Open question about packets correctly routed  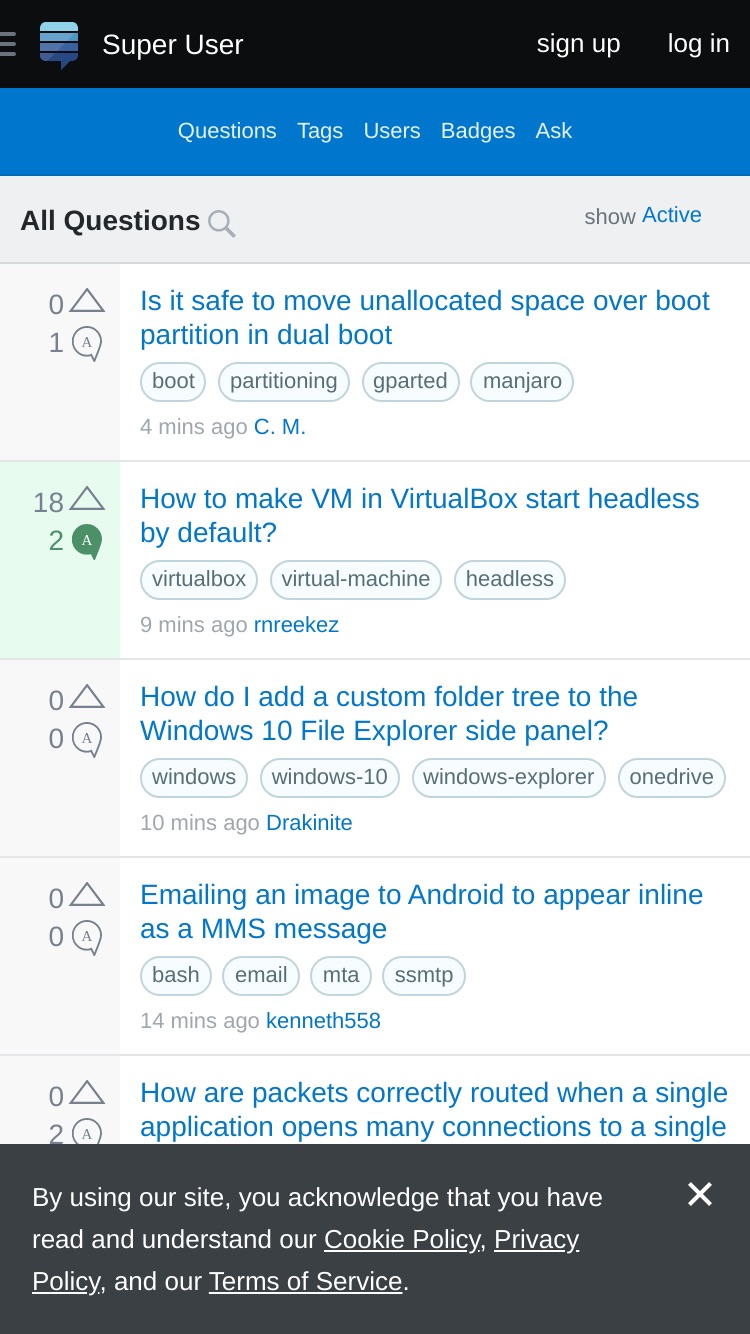(x=434, y=1110)
